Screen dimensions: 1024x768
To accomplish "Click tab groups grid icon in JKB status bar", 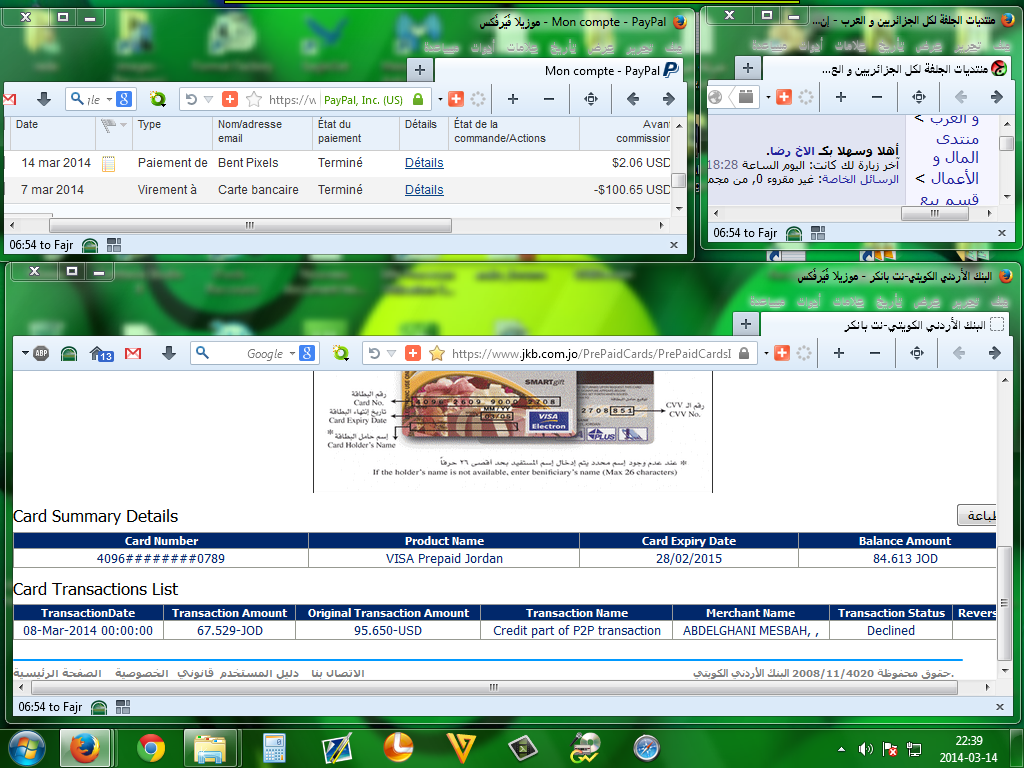I will [123, 707].
